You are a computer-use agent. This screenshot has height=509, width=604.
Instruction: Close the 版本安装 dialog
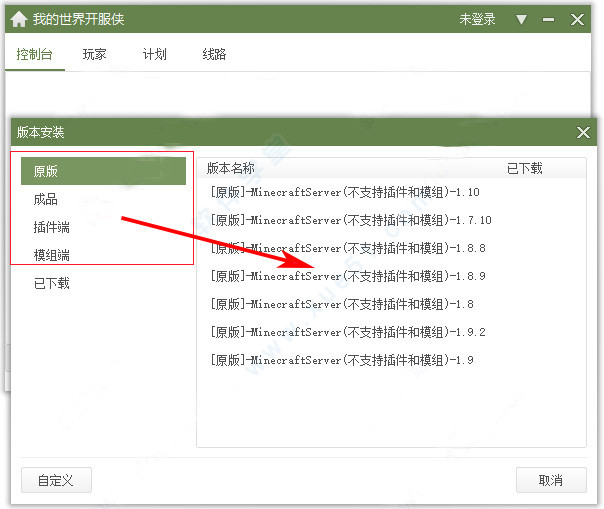583,133
